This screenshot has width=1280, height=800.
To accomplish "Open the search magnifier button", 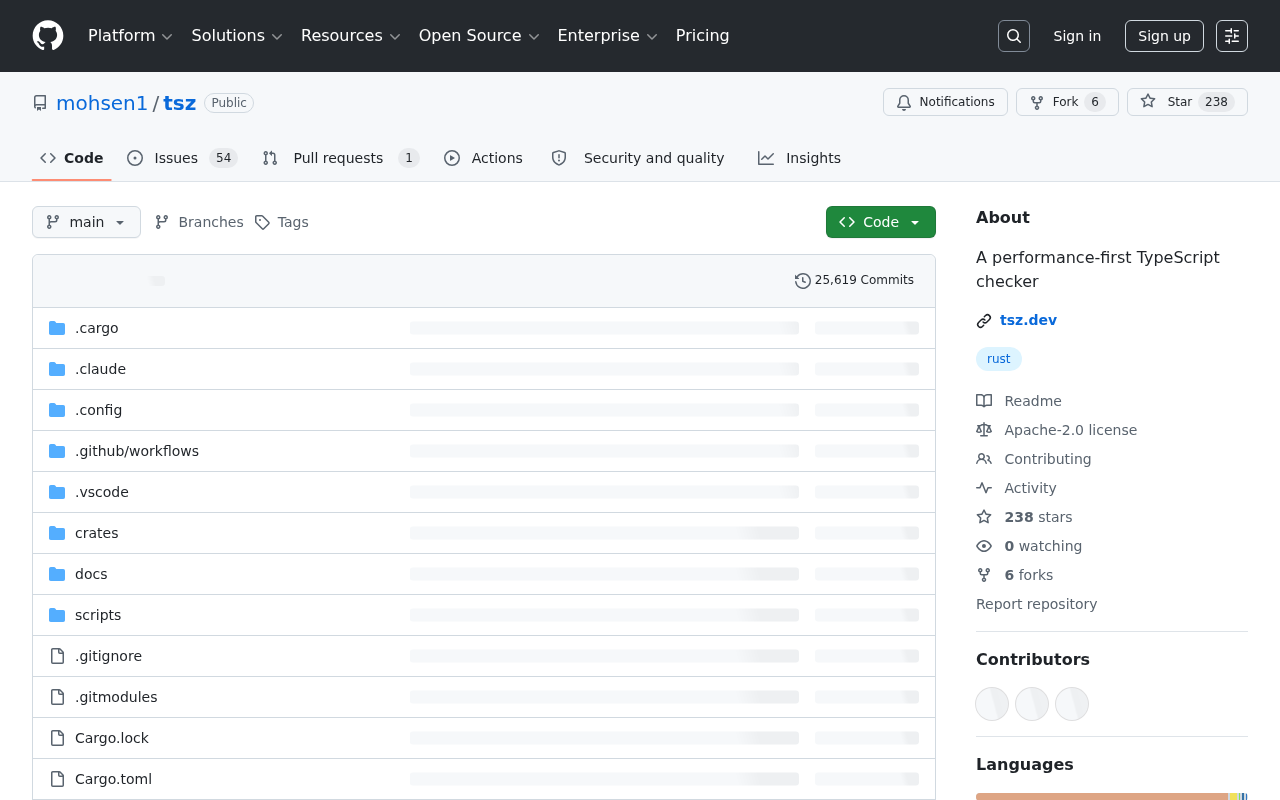I will click(1014, 36).
